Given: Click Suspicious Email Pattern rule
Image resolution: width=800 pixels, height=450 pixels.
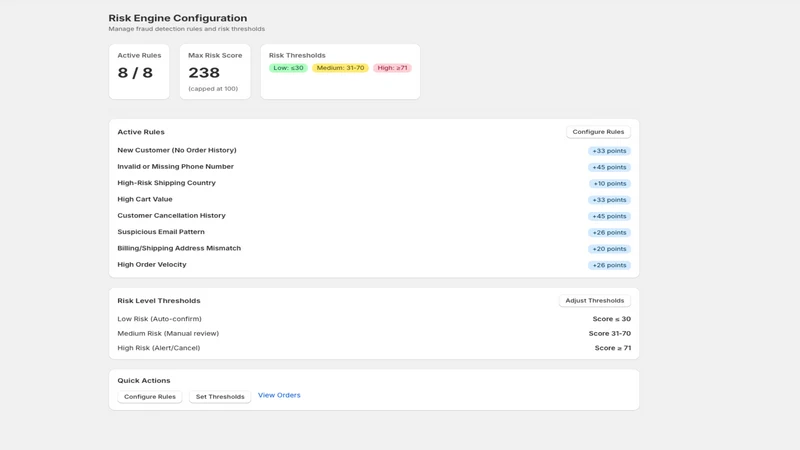Looking at the screenshot, I should pyautogui.click(x=161, y=232).
